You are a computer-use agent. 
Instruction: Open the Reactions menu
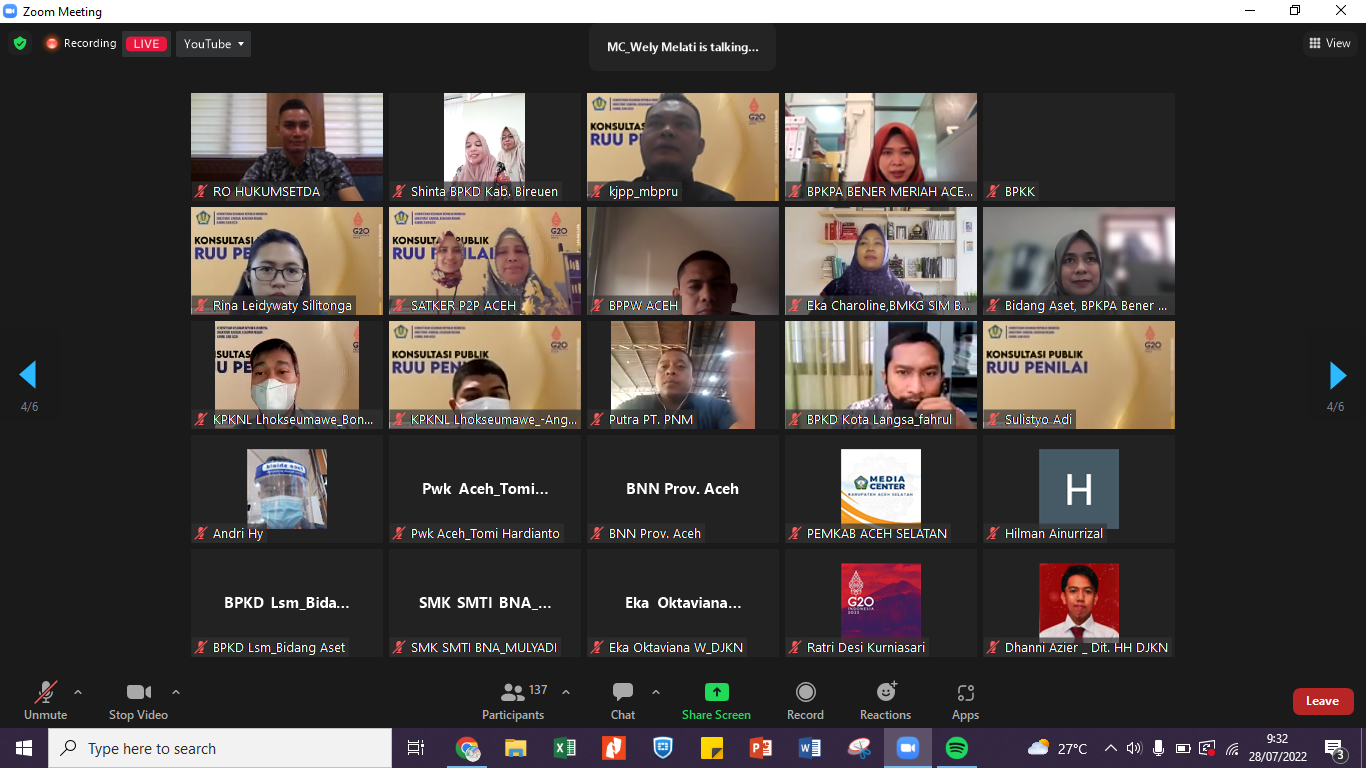[885, 700]
